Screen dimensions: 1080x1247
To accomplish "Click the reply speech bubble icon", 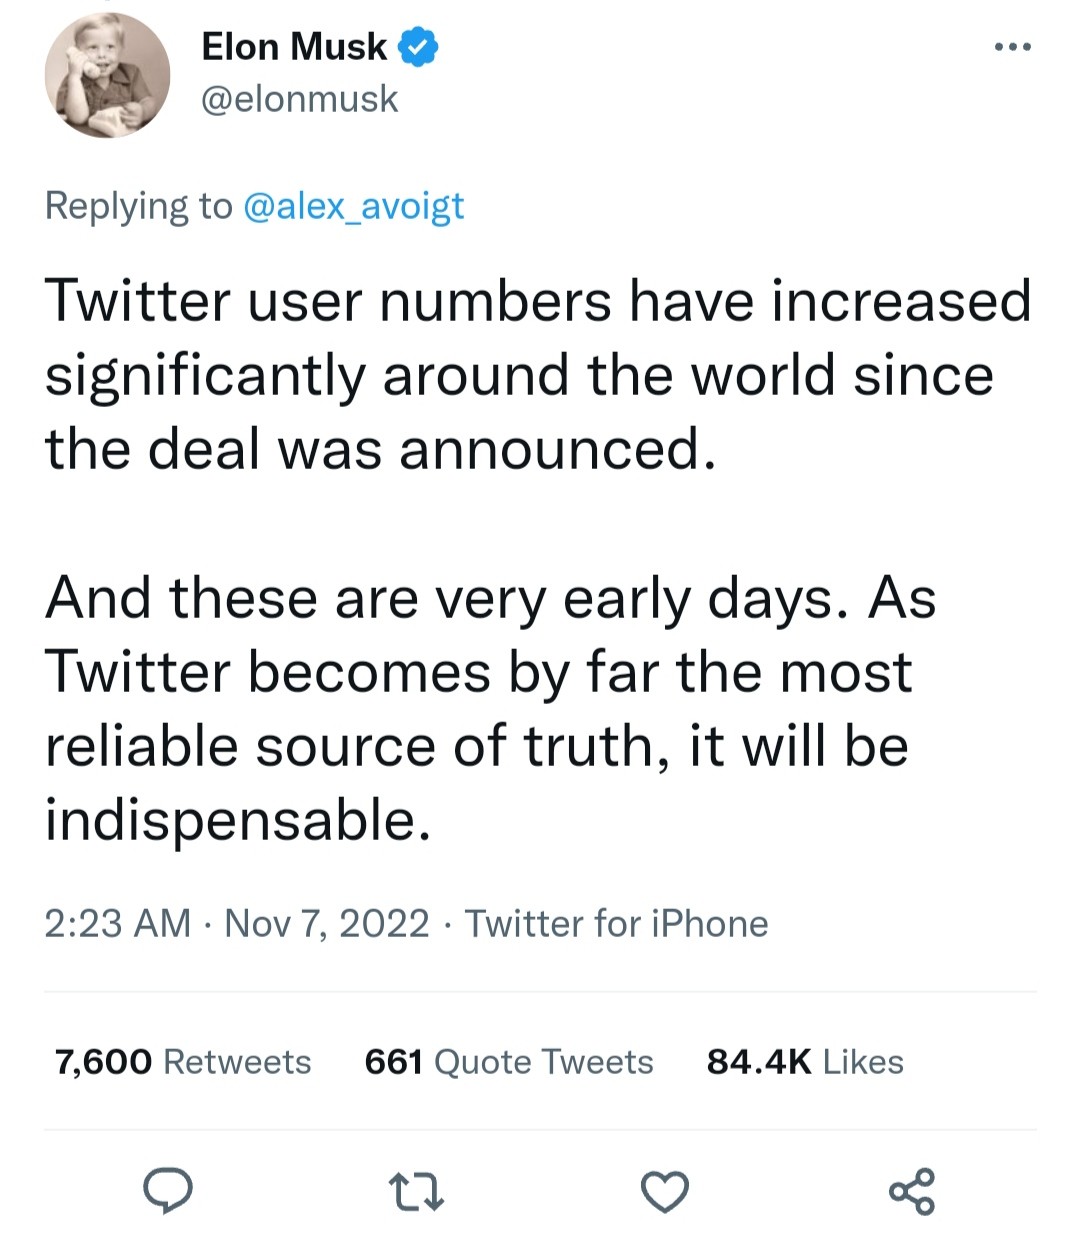I will tap(168, 1190).
